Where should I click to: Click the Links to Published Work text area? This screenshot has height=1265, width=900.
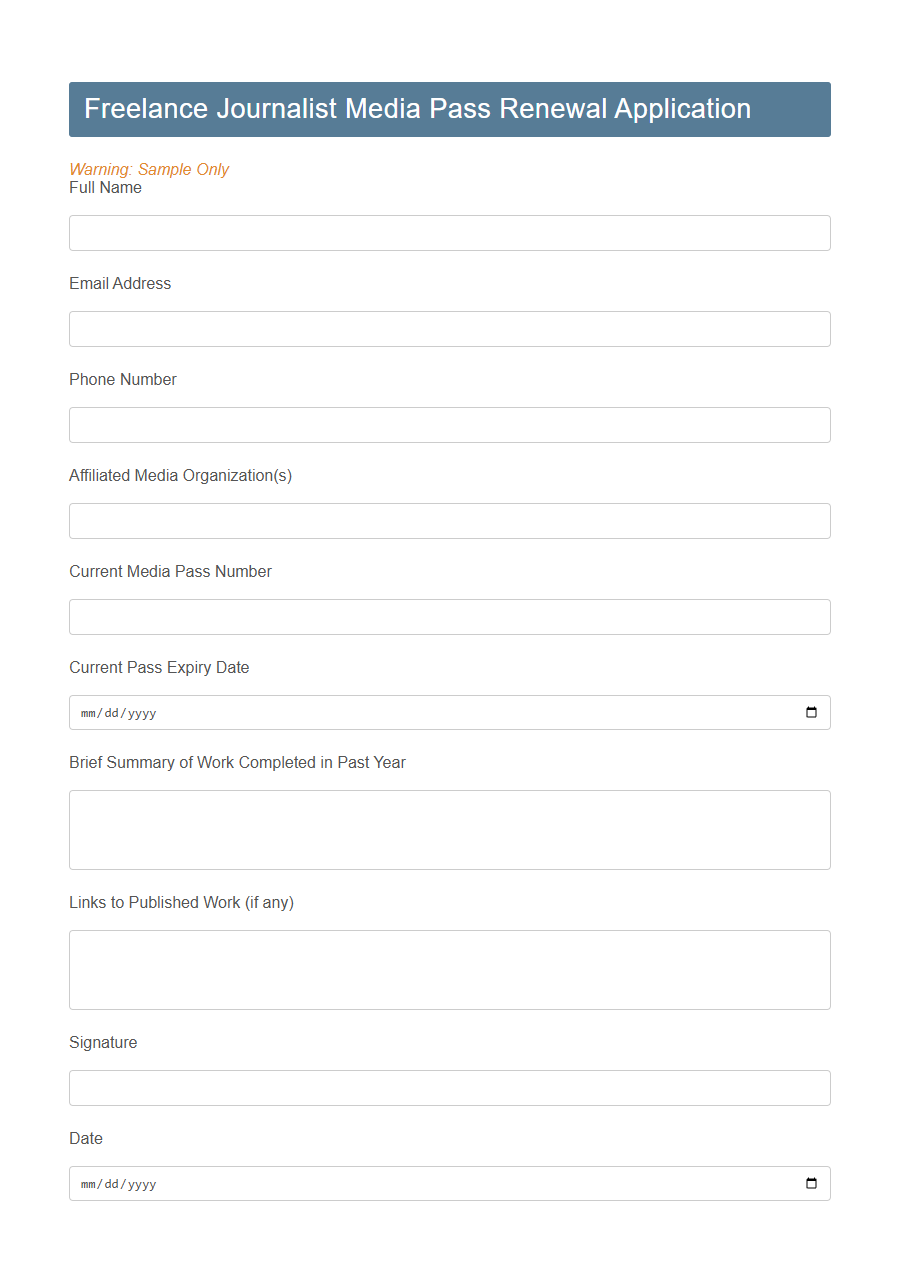tap(449, 969)
